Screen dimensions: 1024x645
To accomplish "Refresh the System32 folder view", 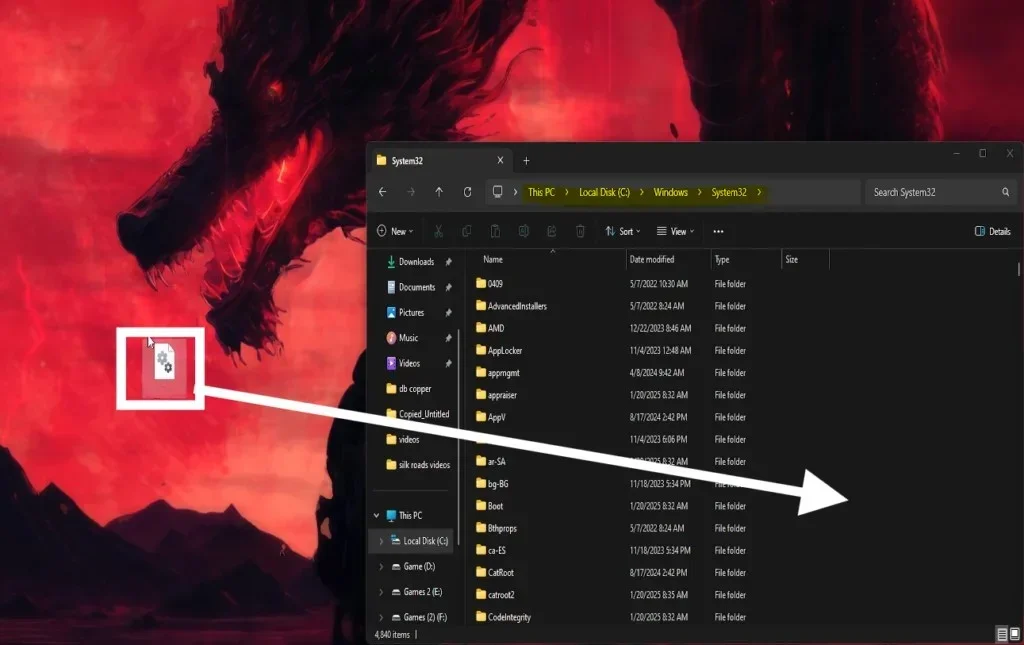I will (467, 192).
